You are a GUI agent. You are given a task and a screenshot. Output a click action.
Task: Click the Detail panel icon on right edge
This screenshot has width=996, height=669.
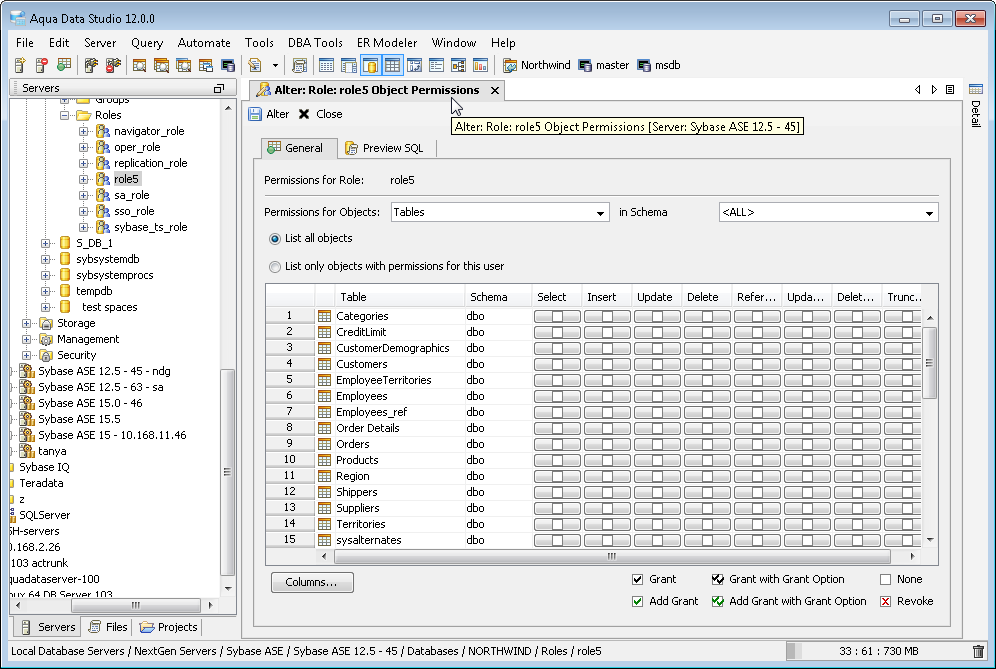point(976,90)
